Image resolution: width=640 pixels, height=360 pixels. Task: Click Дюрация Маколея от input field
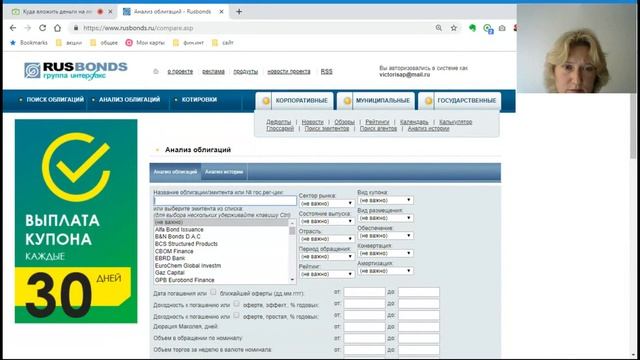364,327
